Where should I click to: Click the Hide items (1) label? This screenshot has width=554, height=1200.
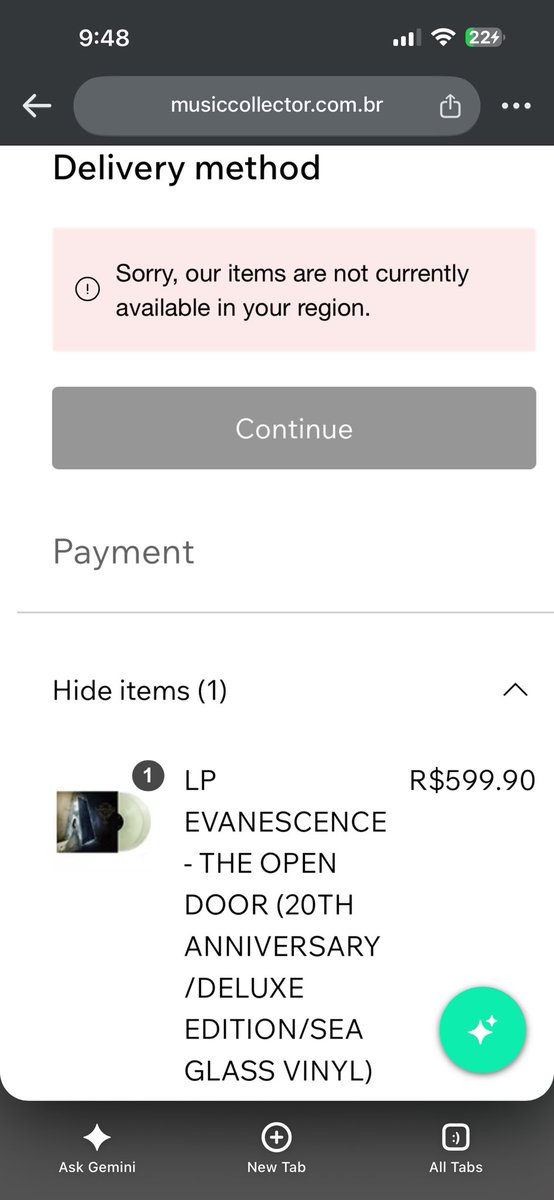coord(140,690)
